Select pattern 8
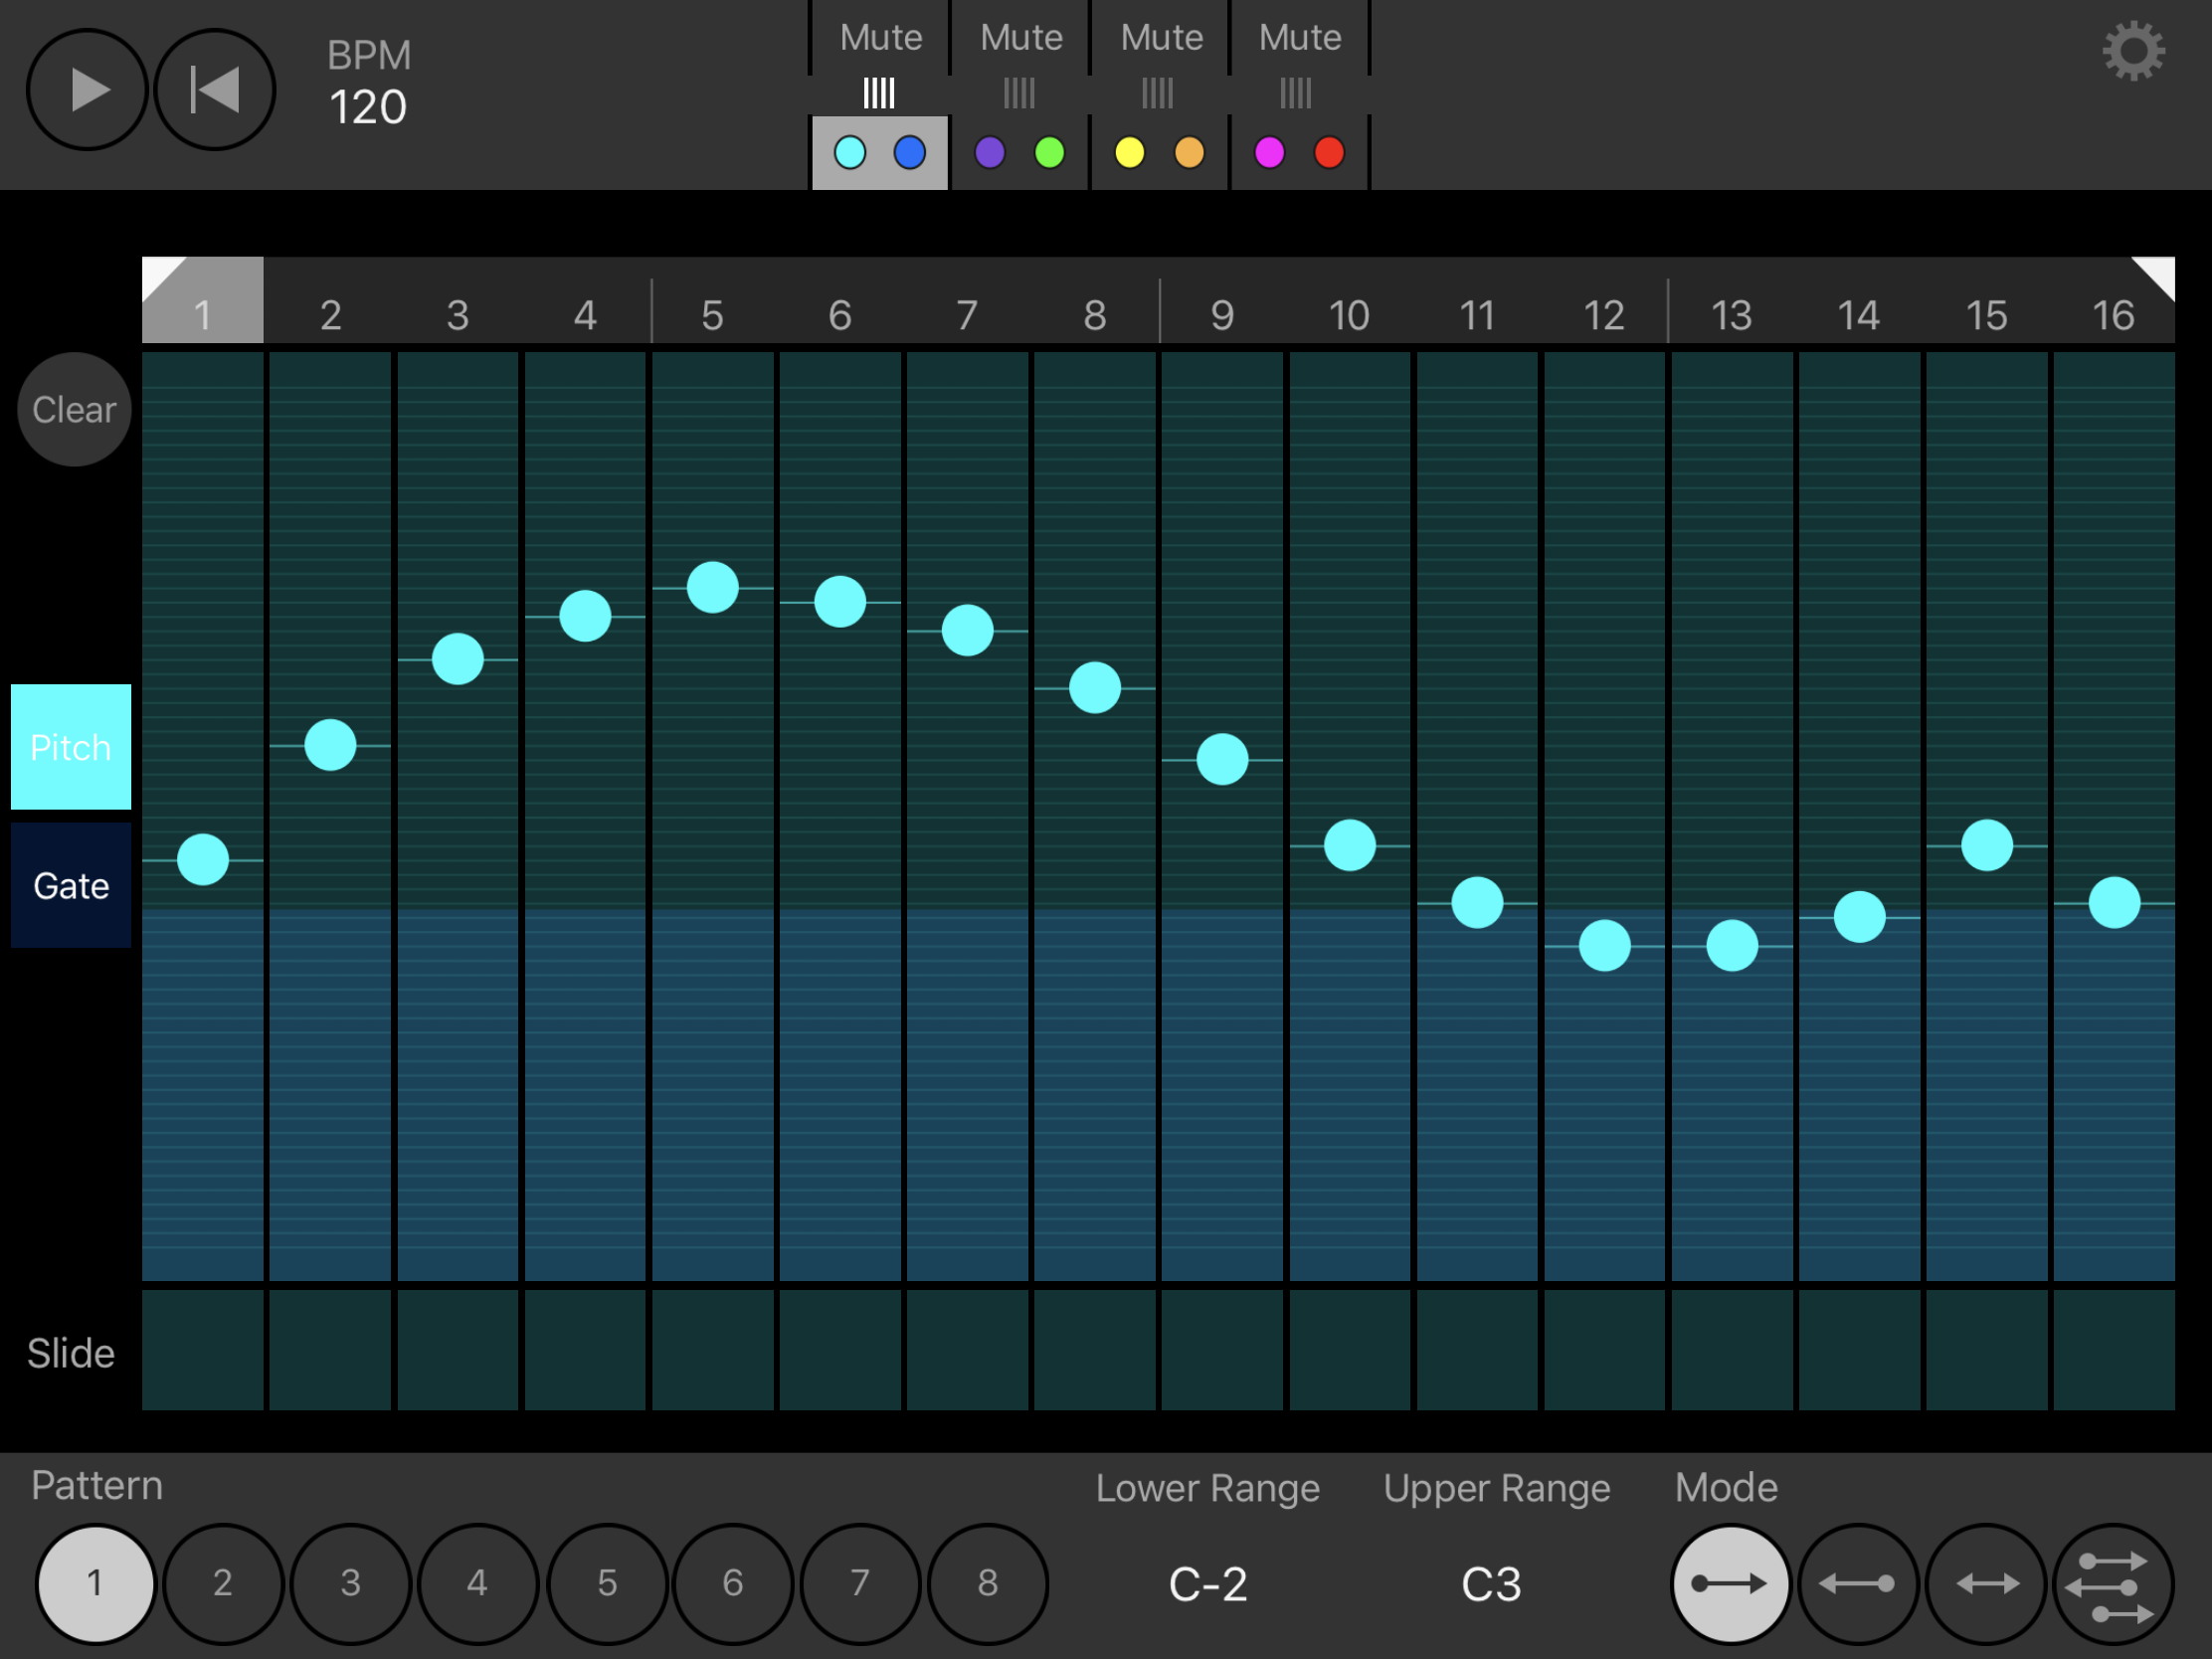This screenshot has height=1659, width=2212. [988, 1583]
